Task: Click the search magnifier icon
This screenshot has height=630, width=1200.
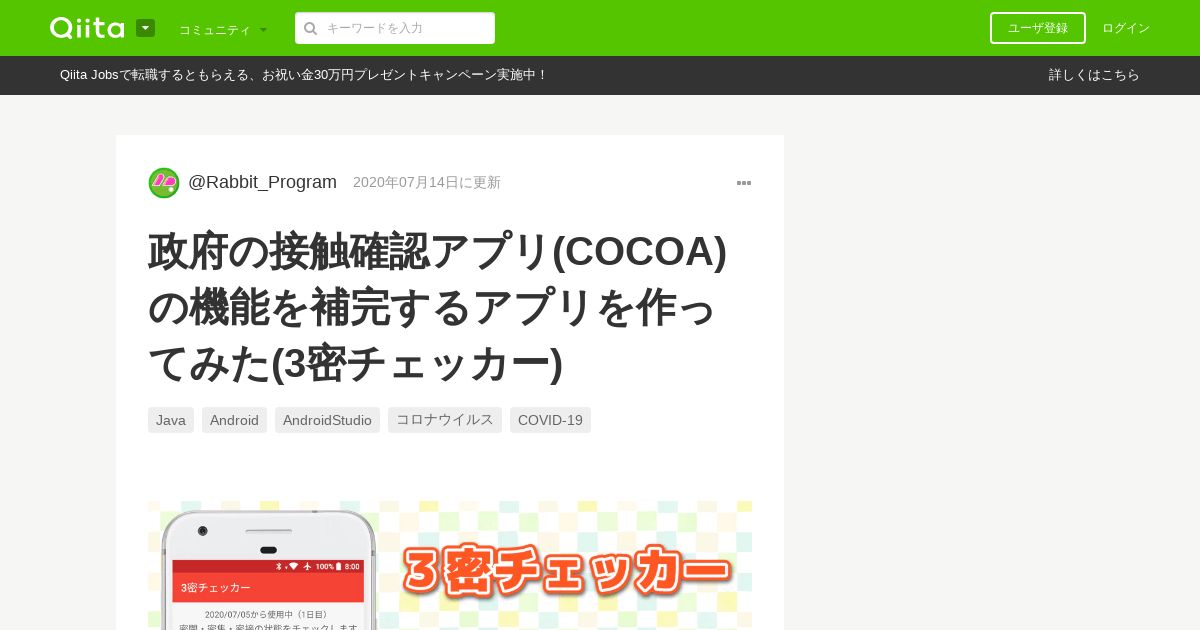Action: (x=311, y=28)
